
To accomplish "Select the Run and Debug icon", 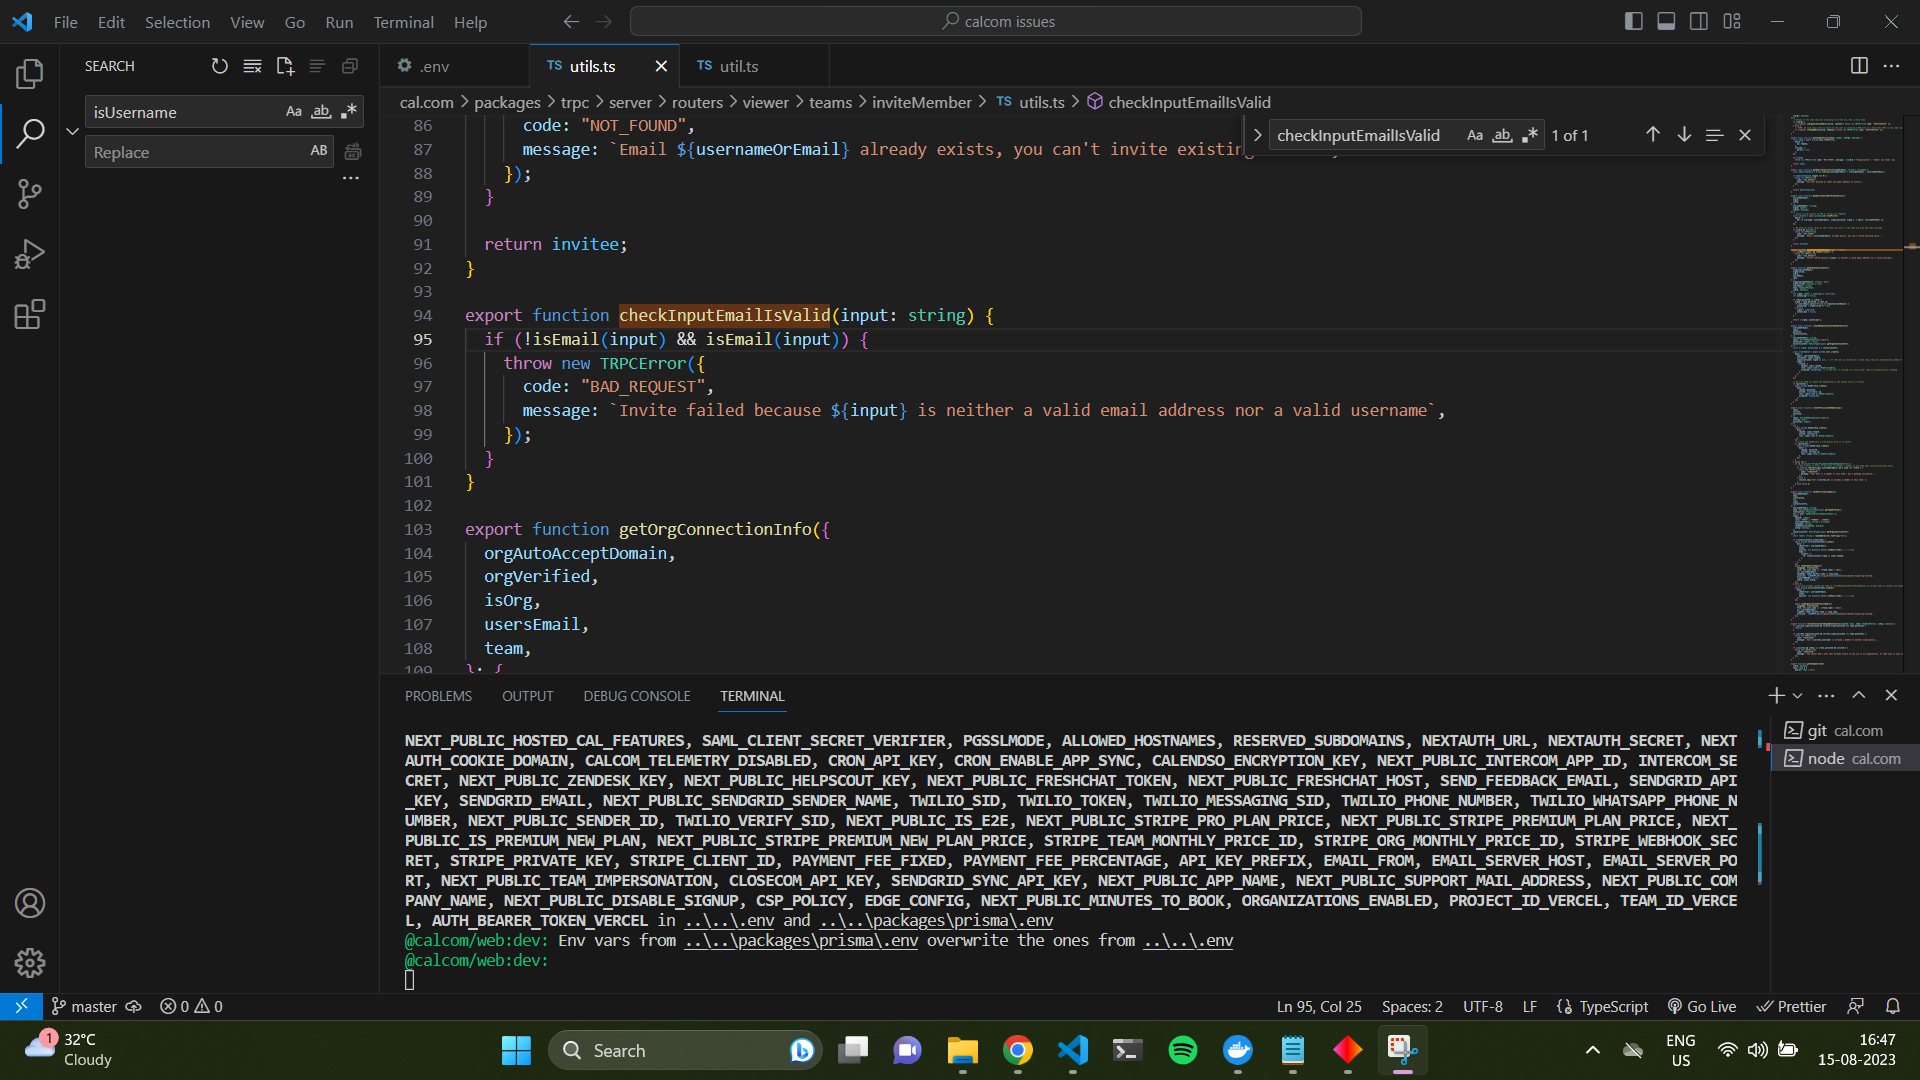I will click(30, 253).
